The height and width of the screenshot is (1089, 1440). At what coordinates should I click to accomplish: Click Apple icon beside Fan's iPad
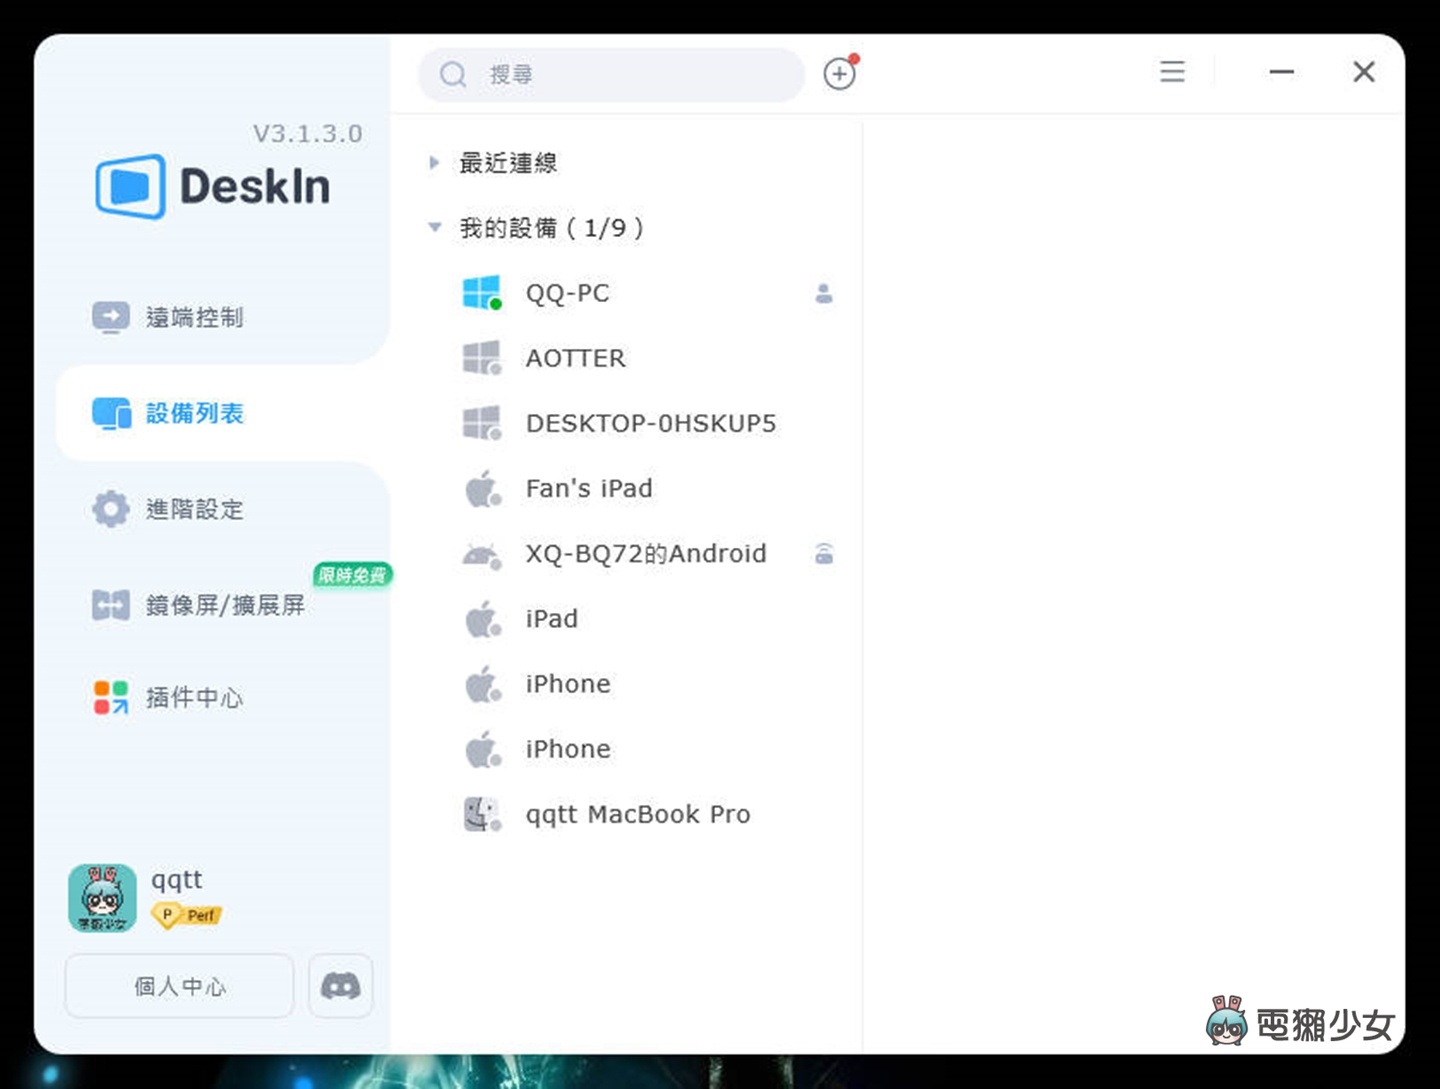483,488
